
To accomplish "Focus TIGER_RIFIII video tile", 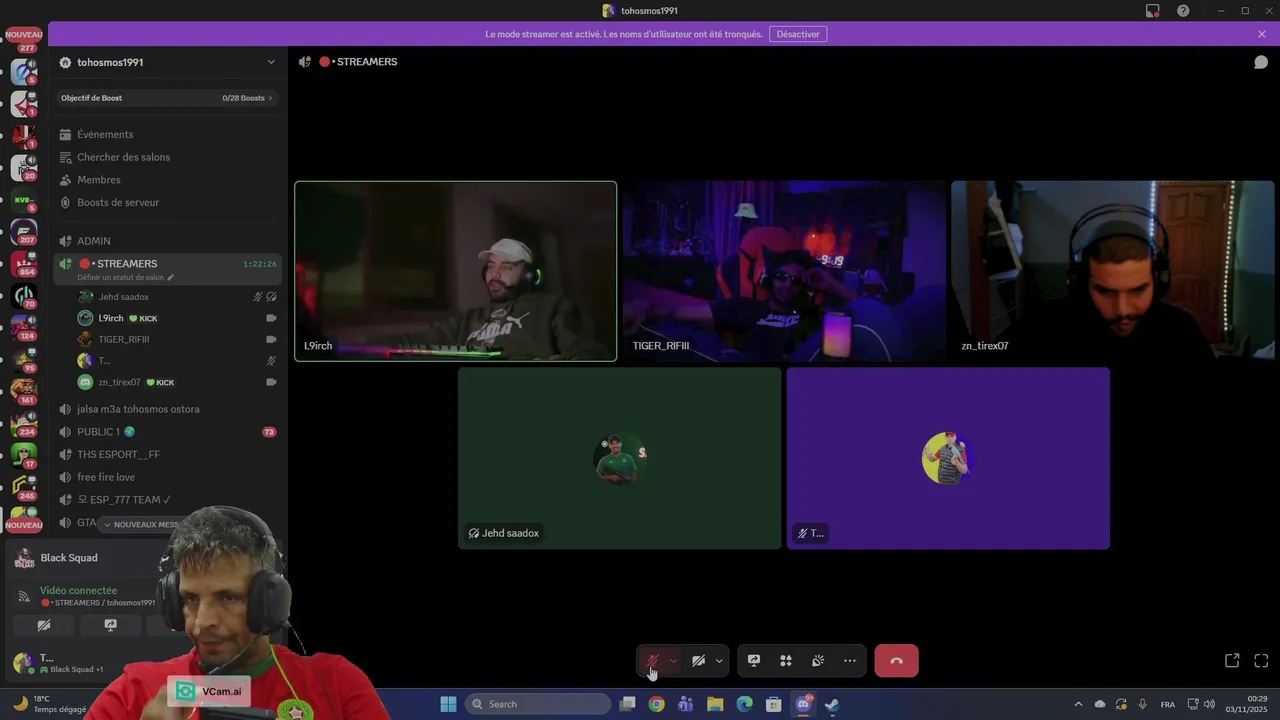I will point(784,271).
